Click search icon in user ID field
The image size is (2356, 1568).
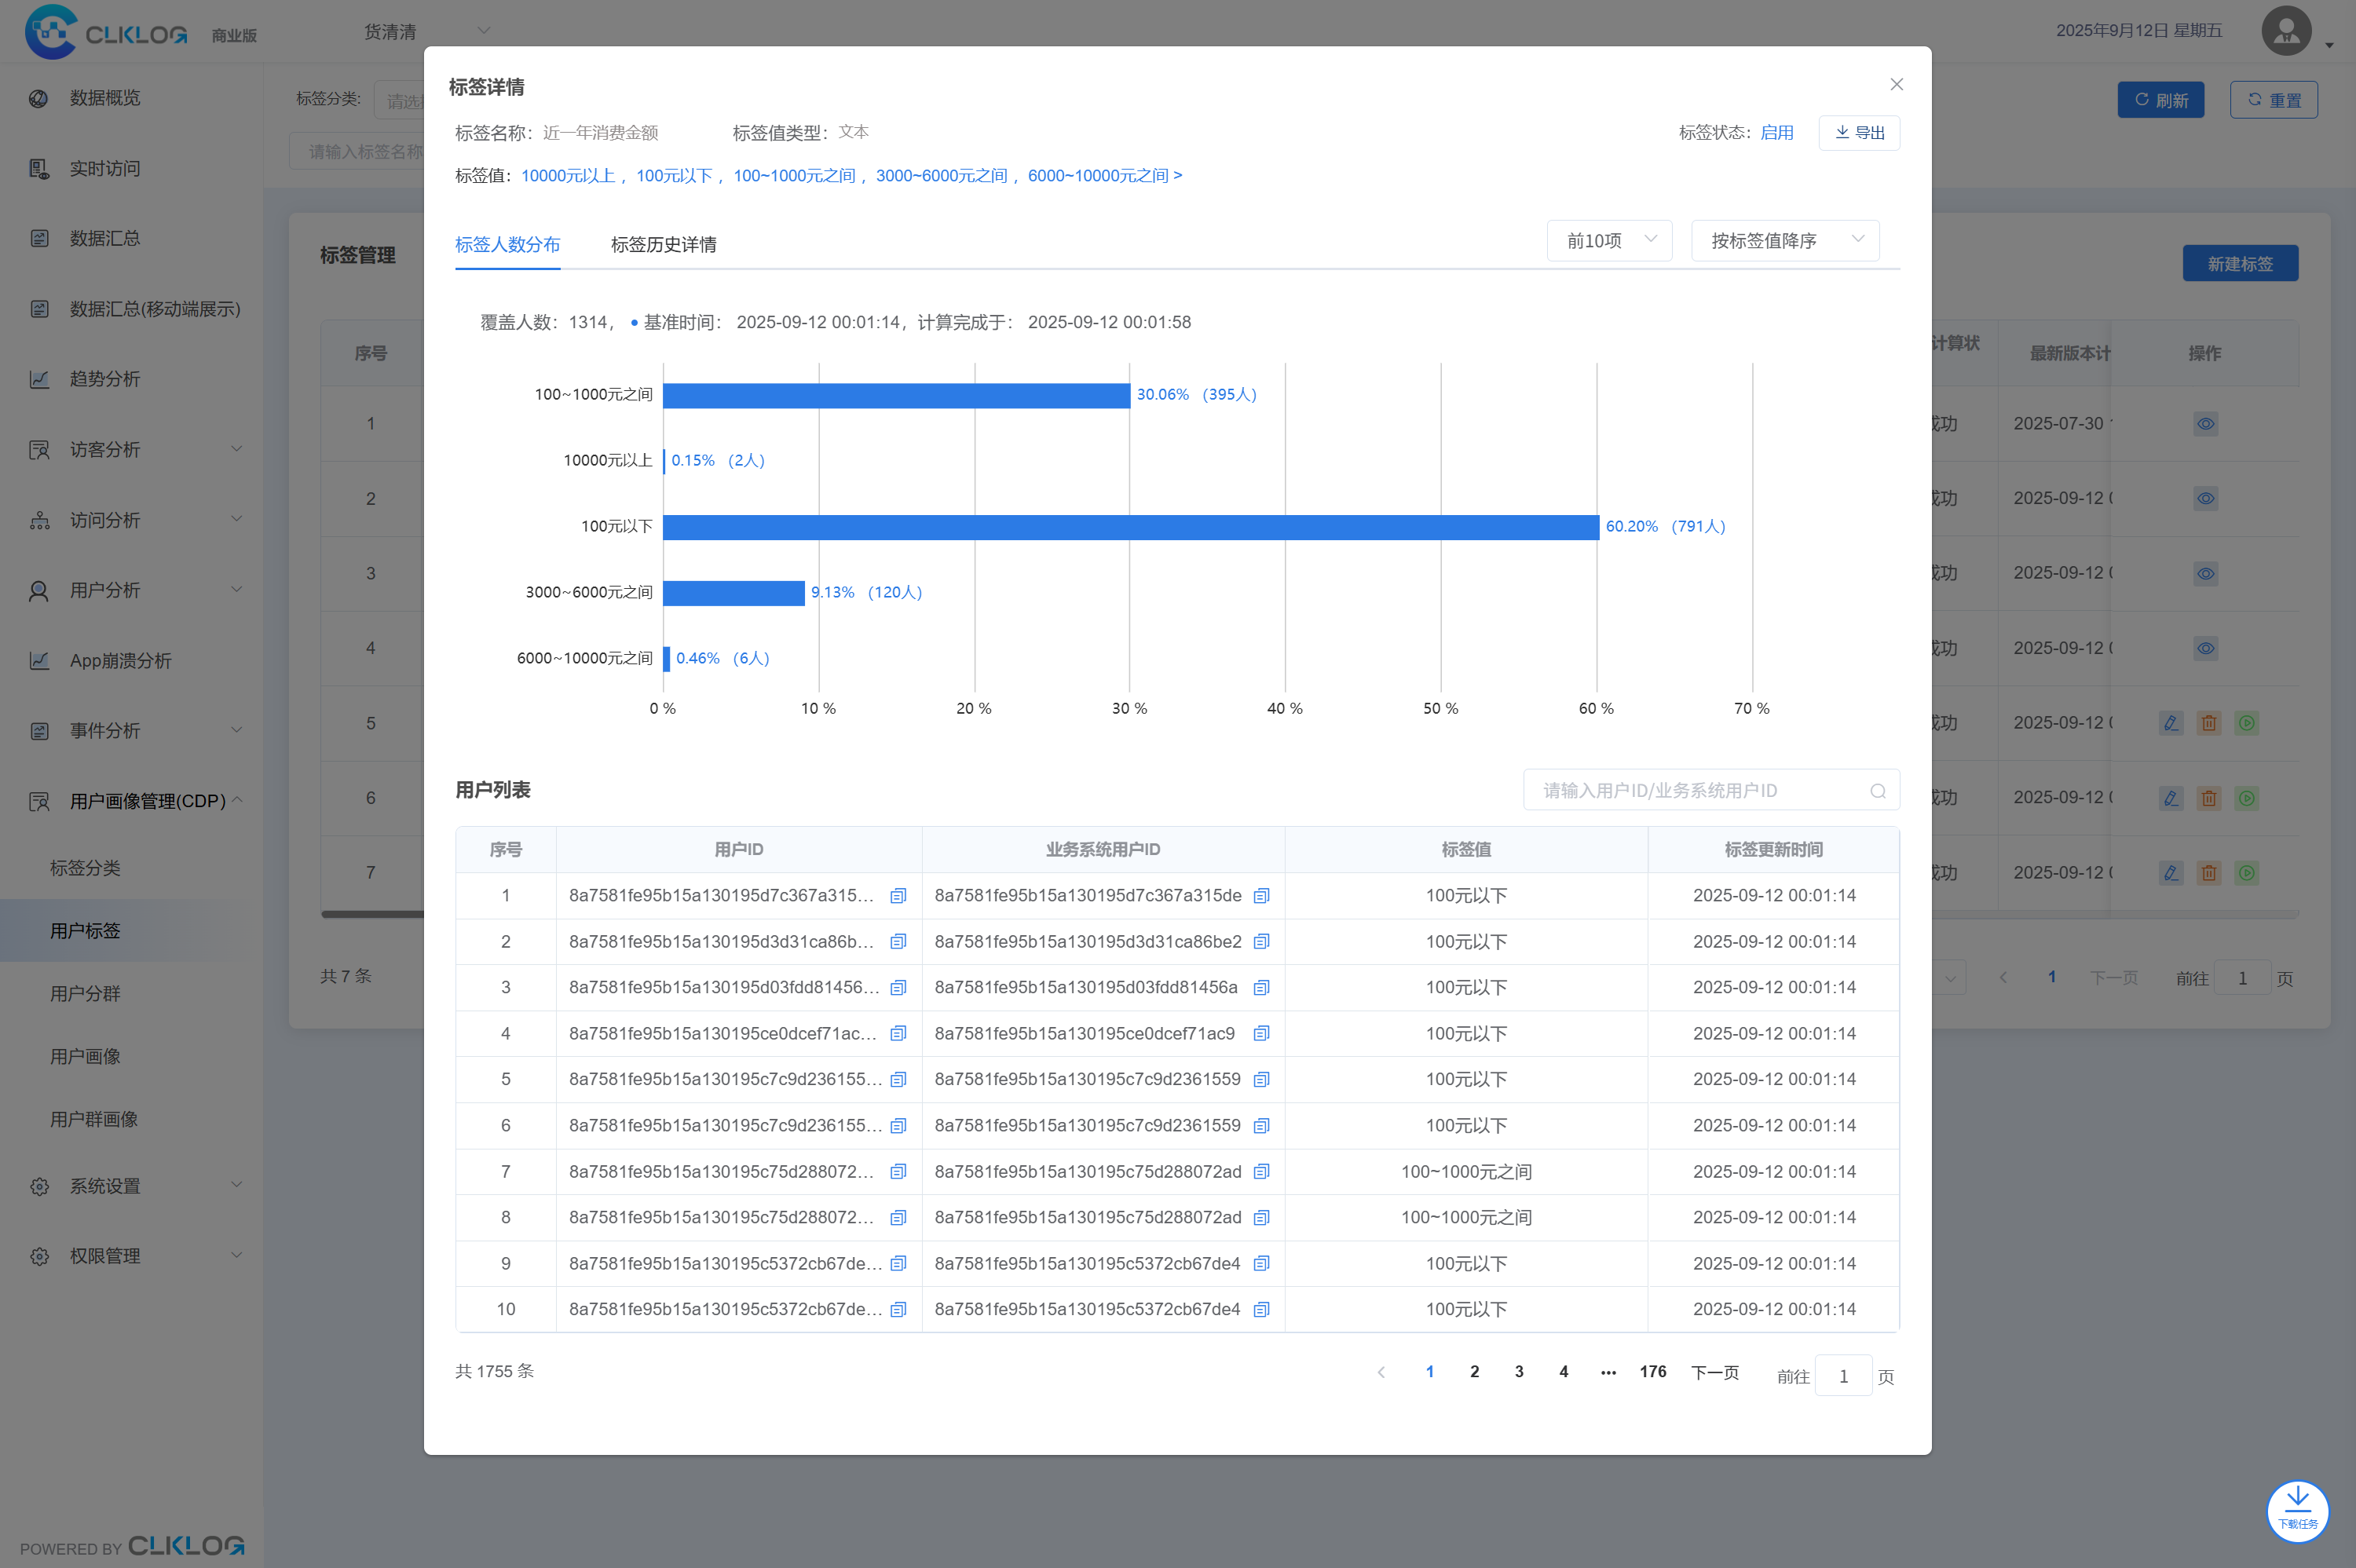click(x=1877, y=791)
